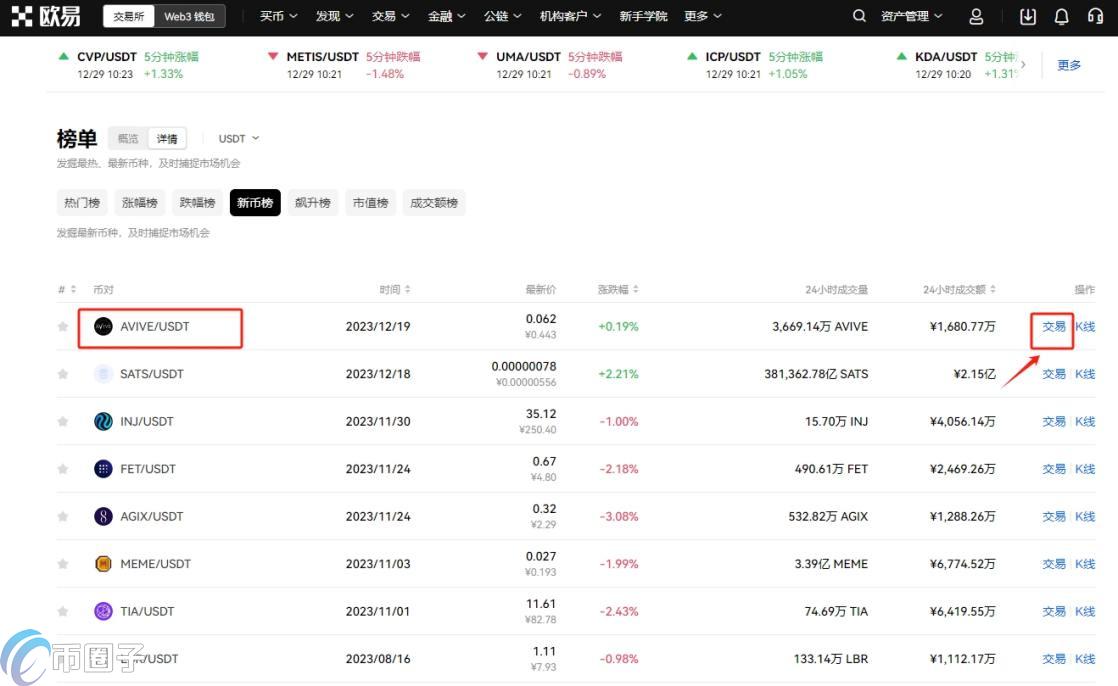The height and width of the screenshot is (686, 1118).
Task: Click the SATS coin logo
Action: (103, 374)
